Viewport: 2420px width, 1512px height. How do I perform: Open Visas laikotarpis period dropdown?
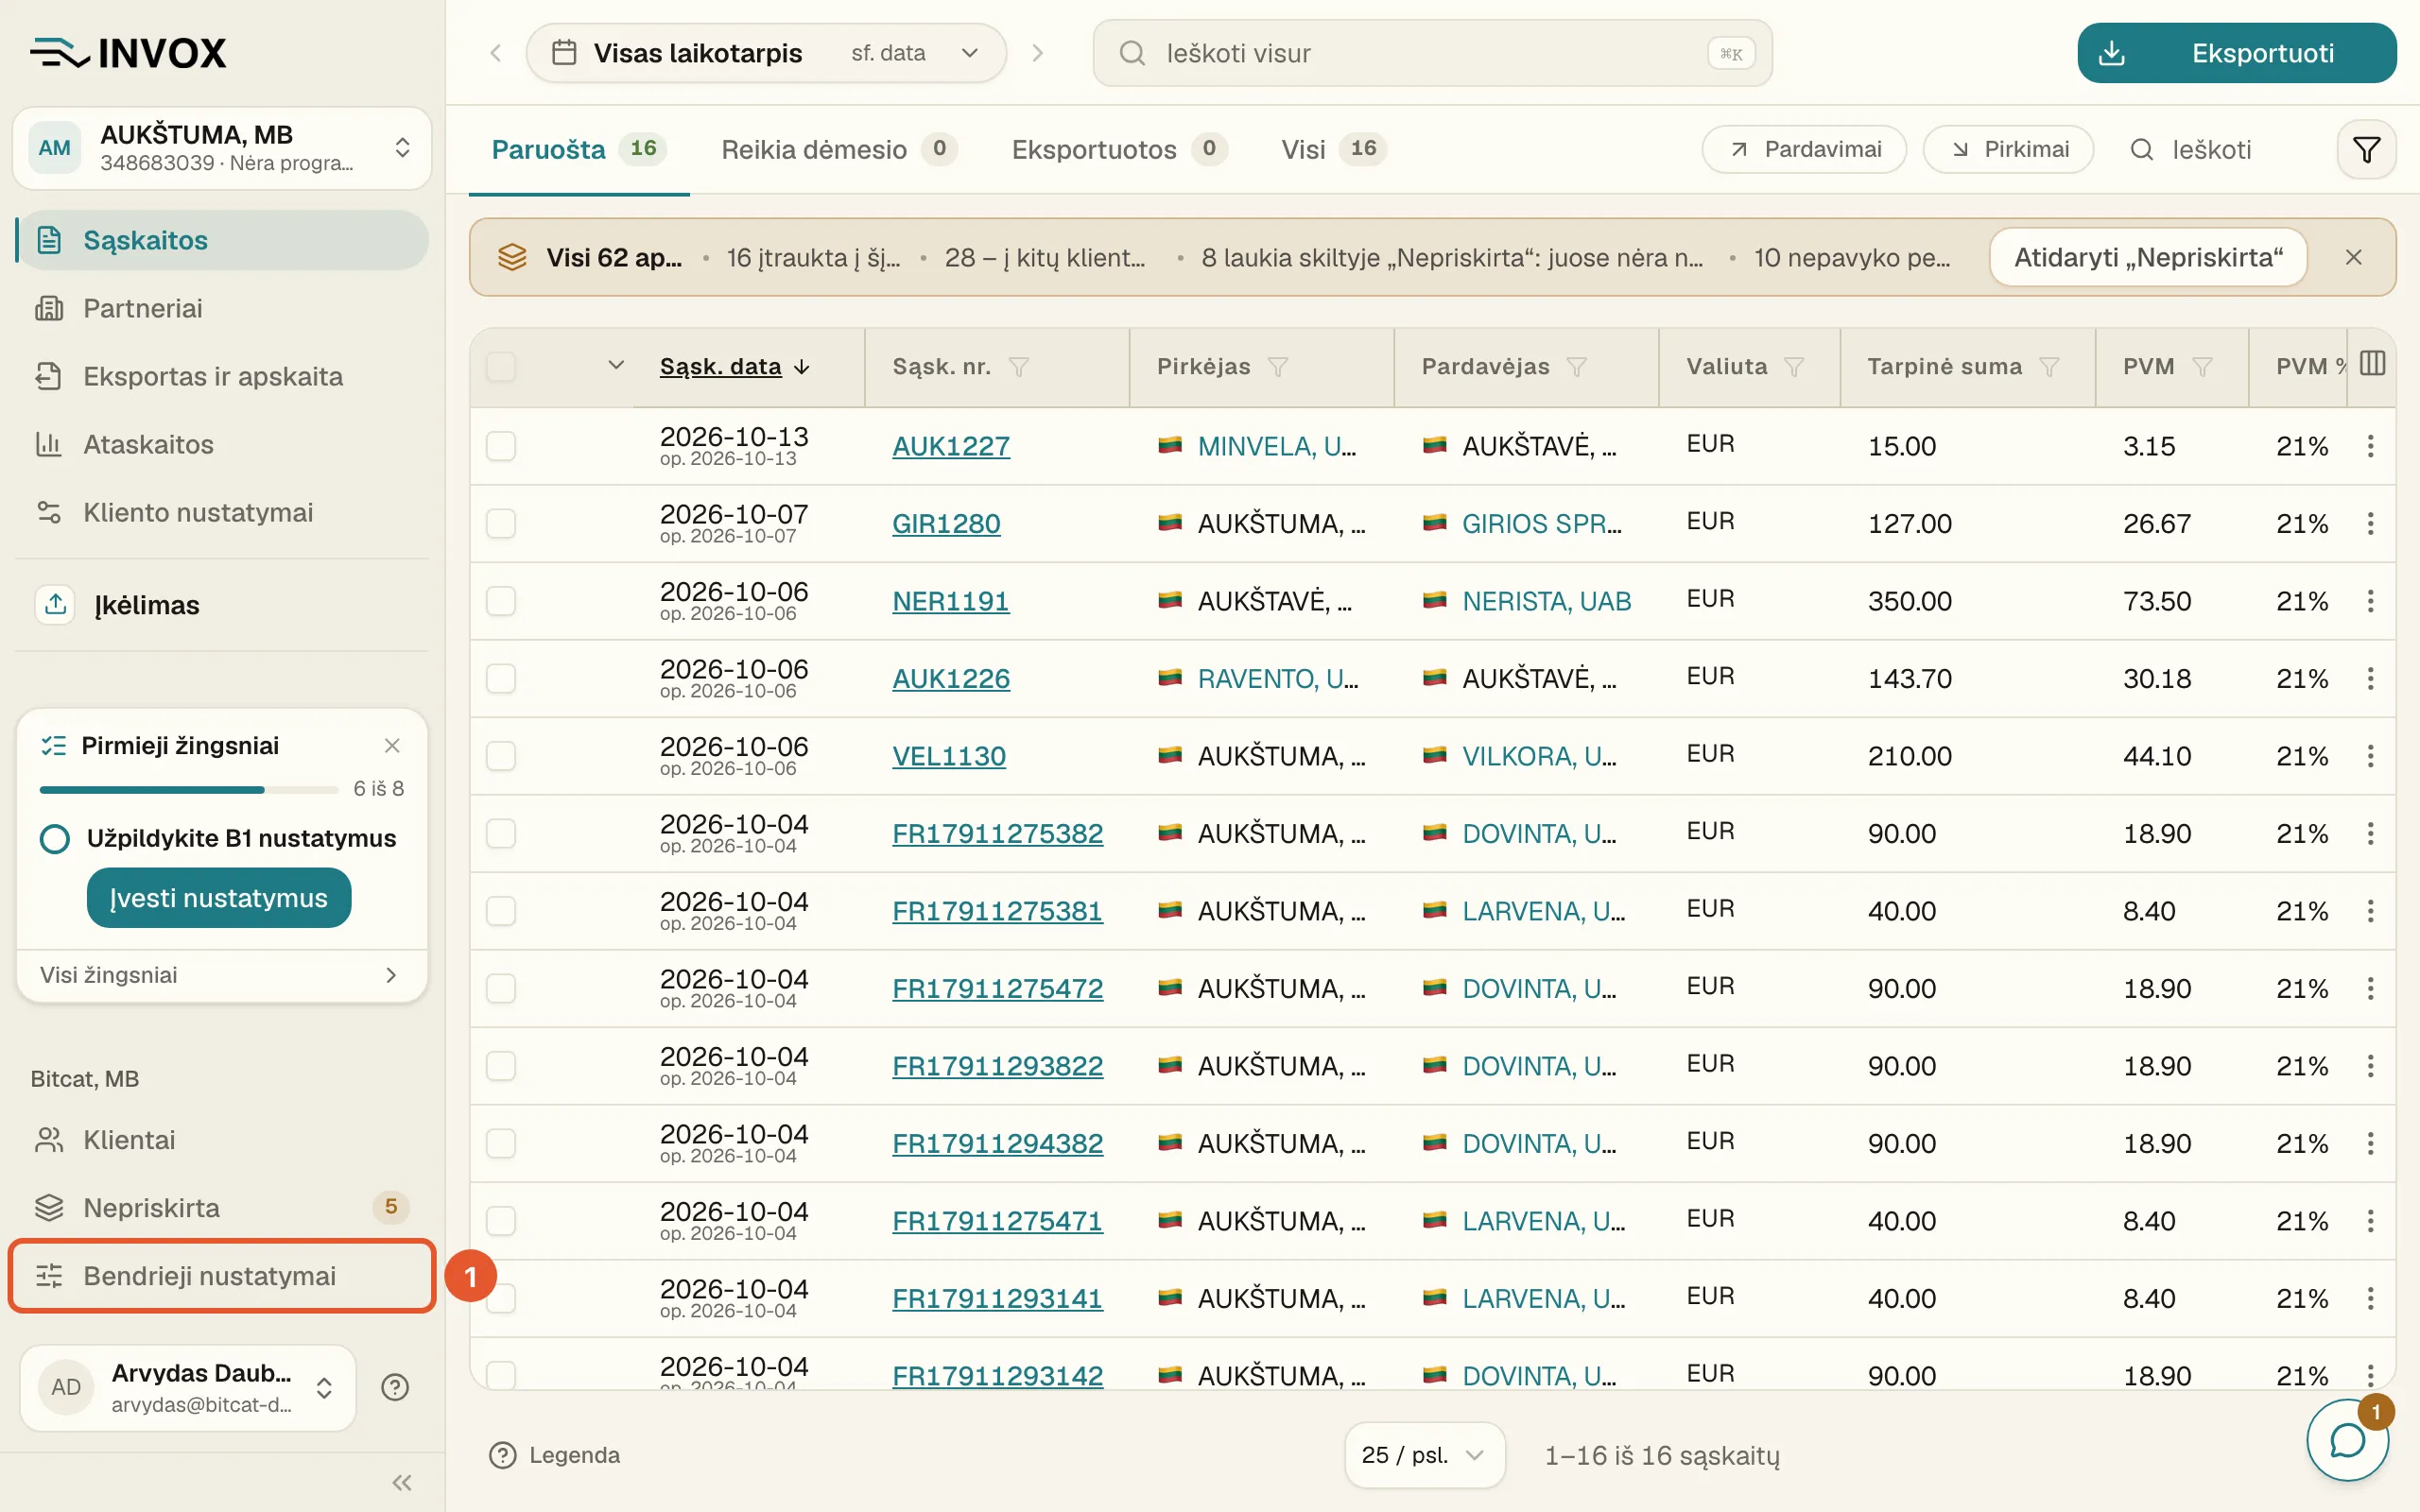pyautogui.click(x=766, y=53)
